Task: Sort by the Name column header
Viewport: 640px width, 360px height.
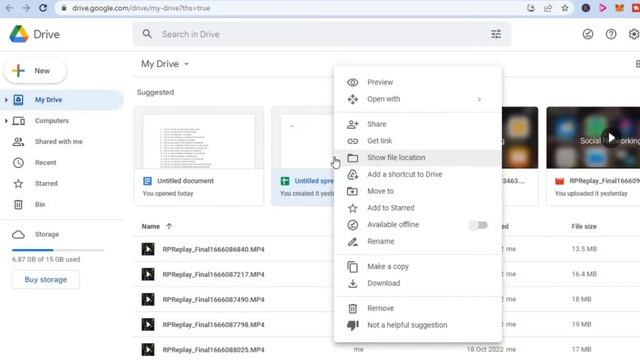Action: pos(151,226)
